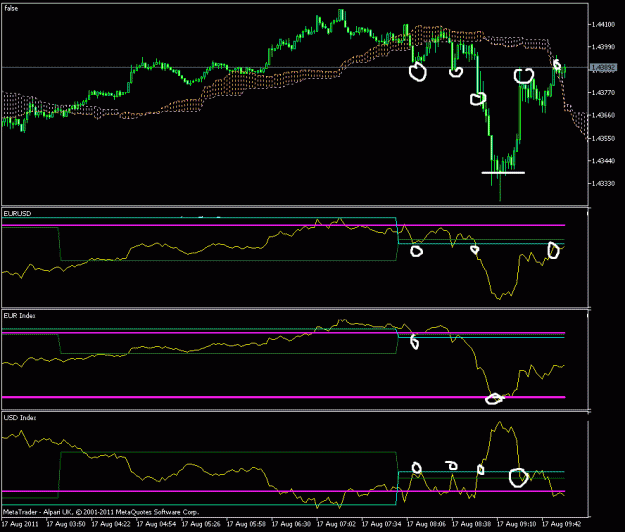The height and width of the screenshot is (532, 625).
Task: Select the 'USD Index' panel label
Action: (x=20, y=418)
